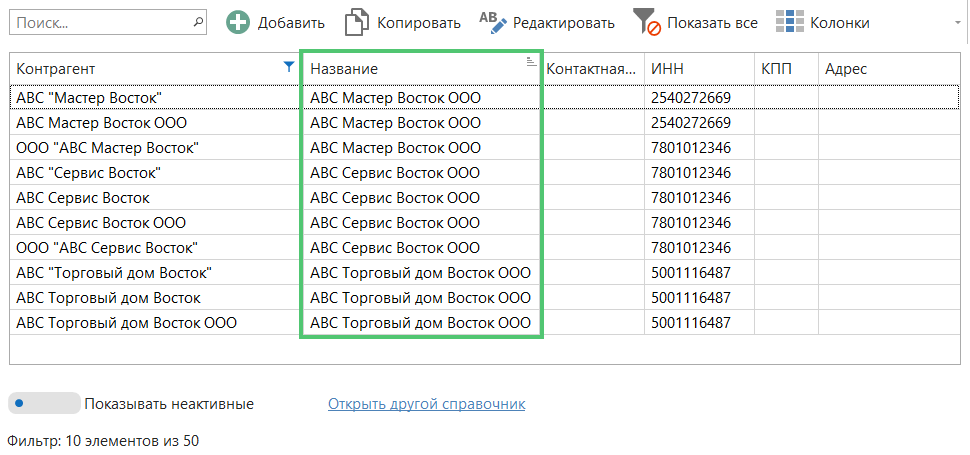Select row АВС "Торговый дом Восток"
Viewport: 970px width, 455px height.
click(114, 273)
